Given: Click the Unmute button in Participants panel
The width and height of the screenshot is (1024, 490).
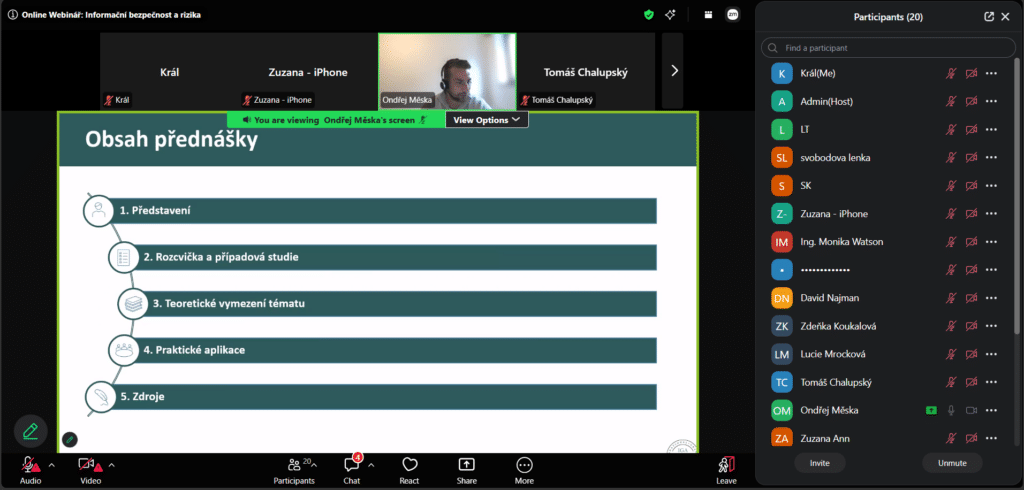Looking at the screenshot, I should 952,463.
